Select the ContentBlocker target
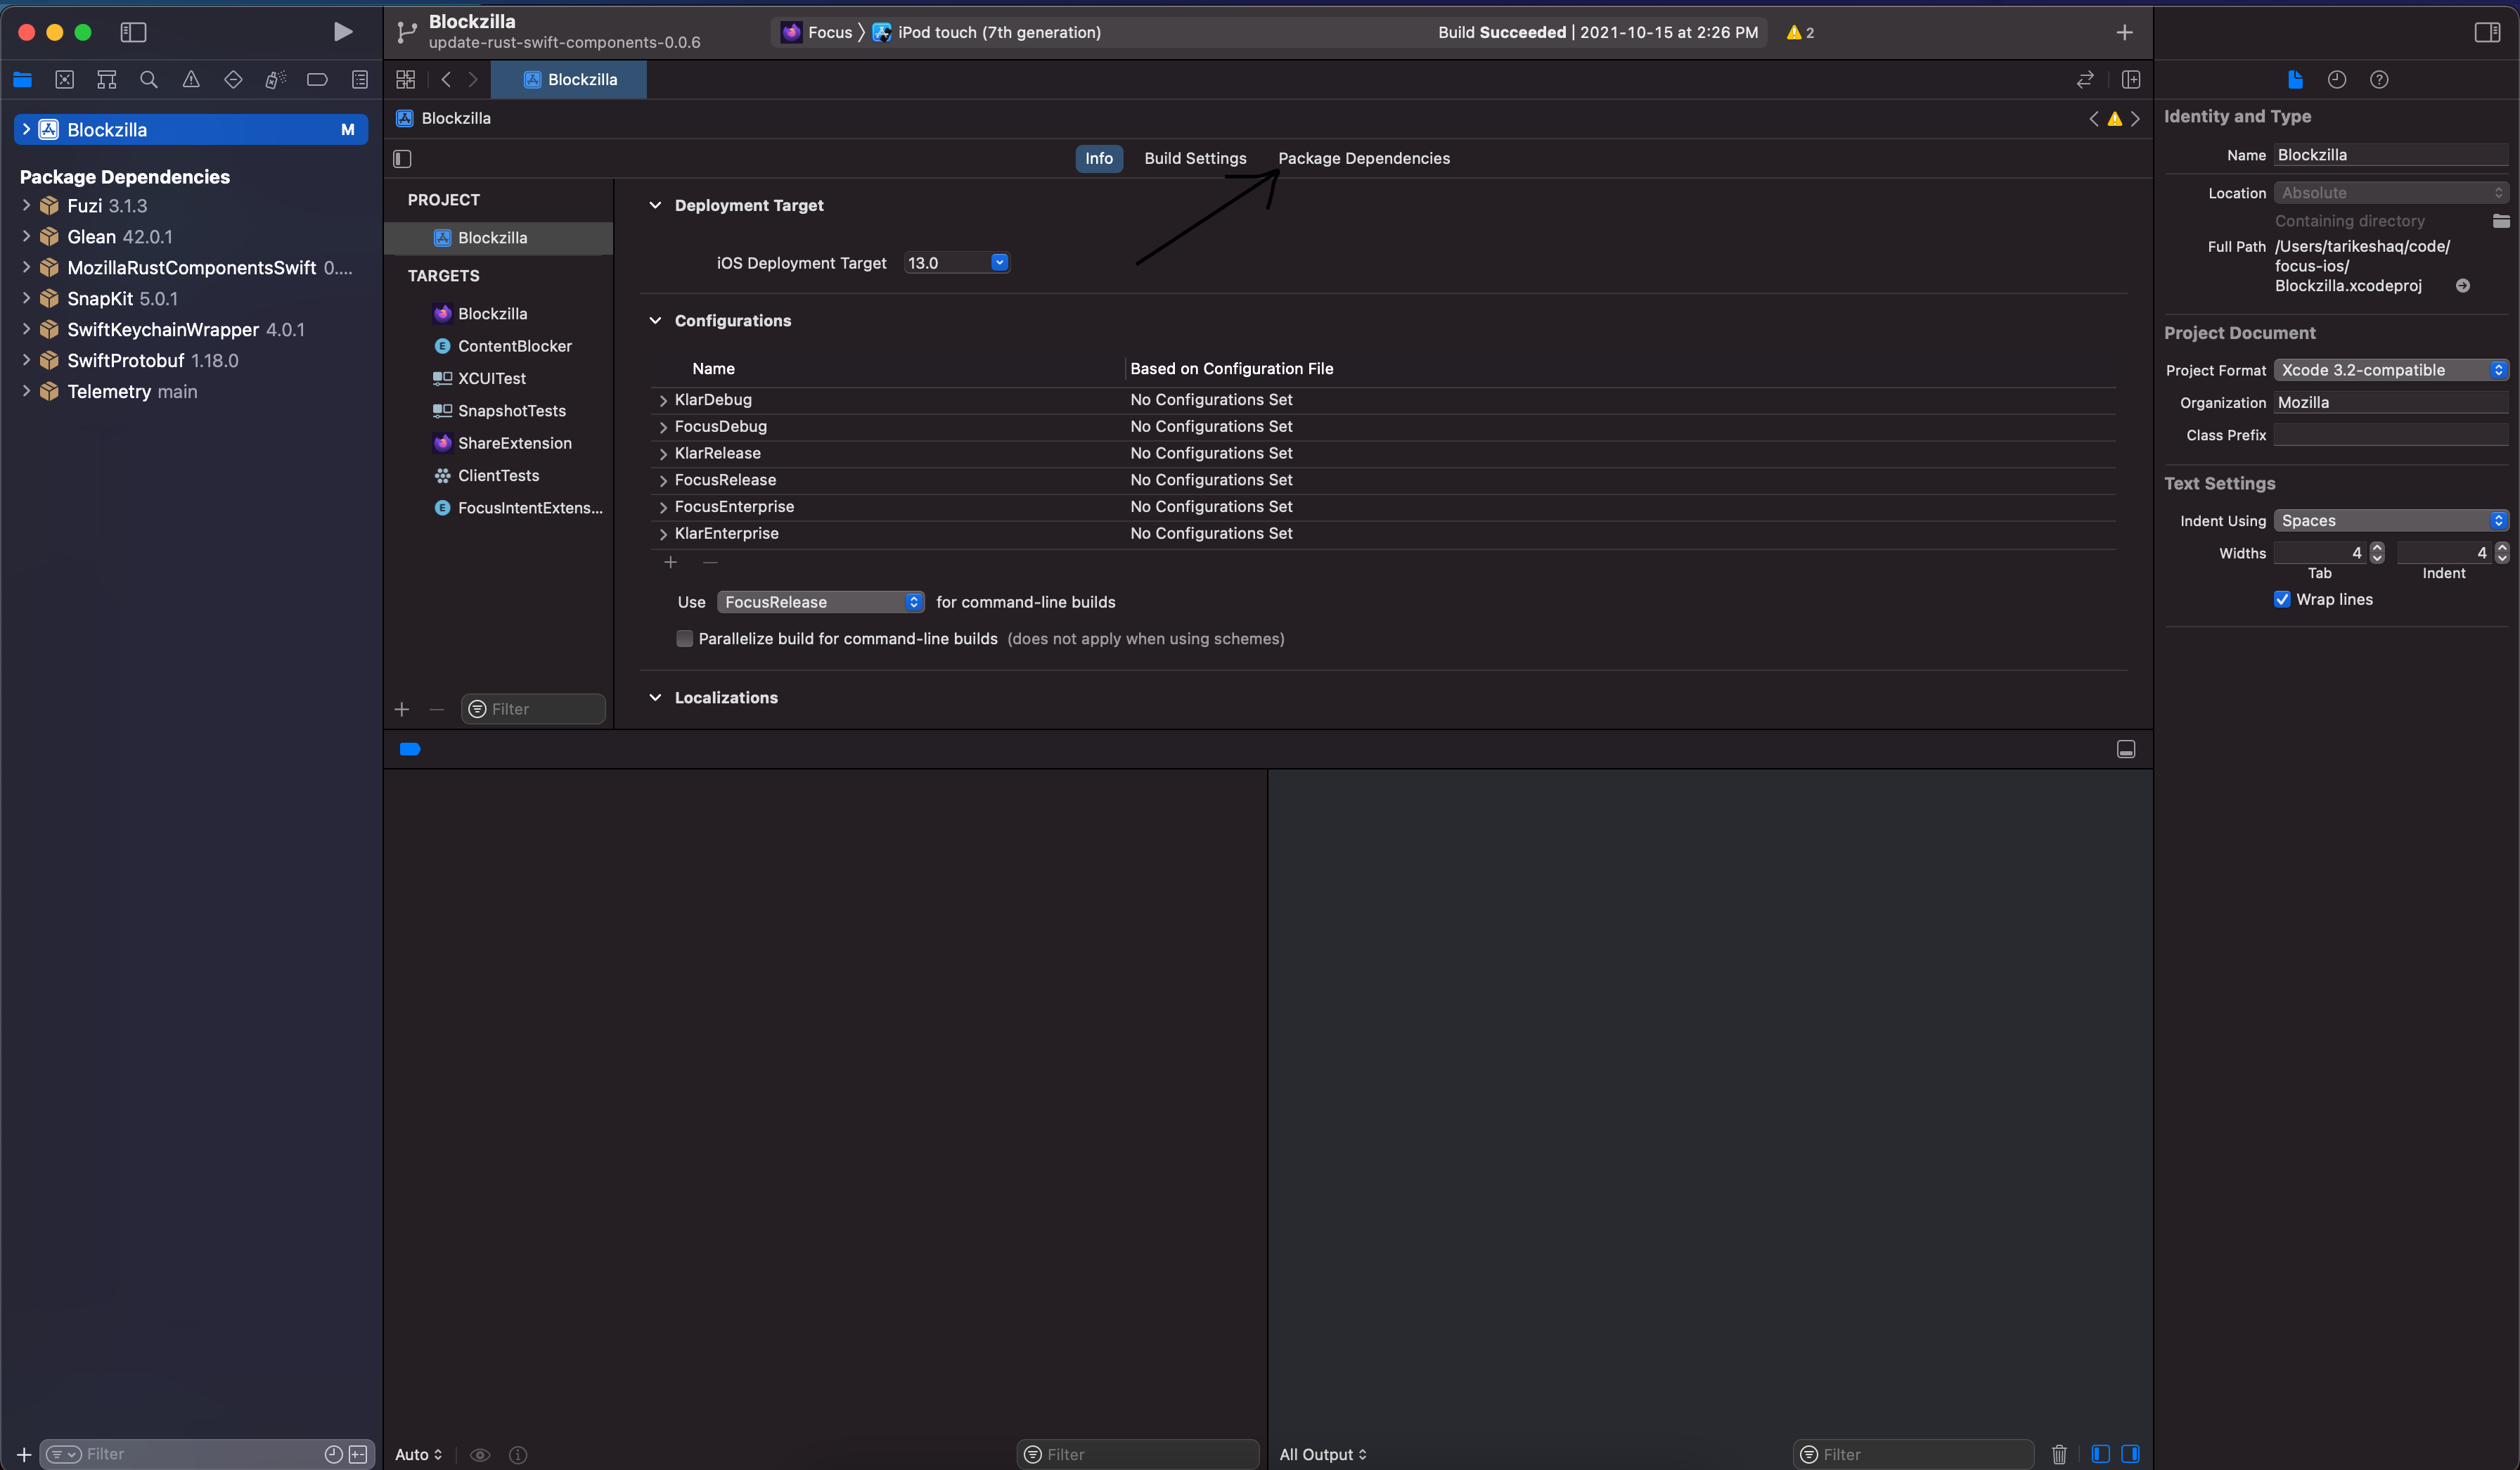The image size is (2520, 1470). pyautogui.click(x=514, y=346)
